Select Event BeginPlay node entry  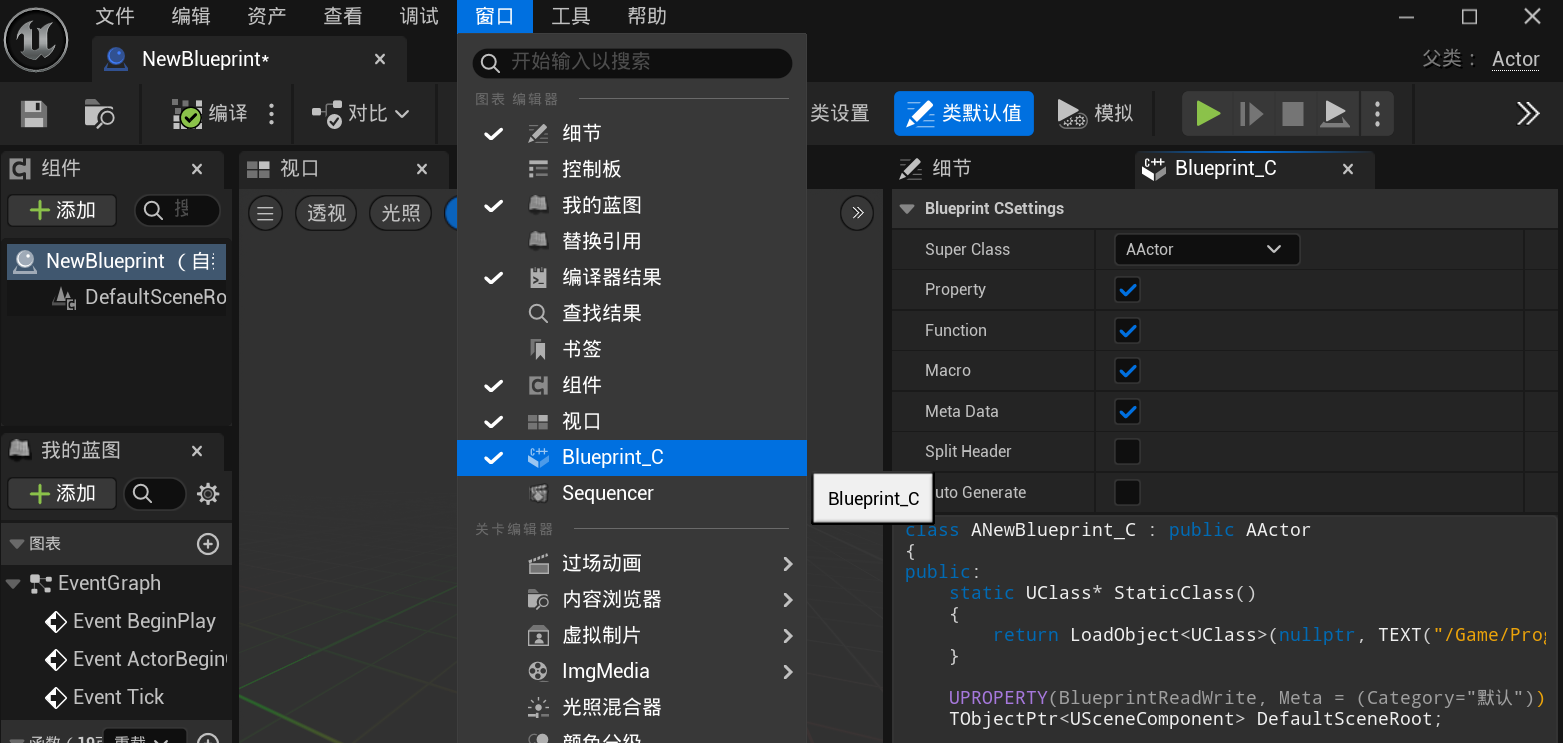point(131,621)
